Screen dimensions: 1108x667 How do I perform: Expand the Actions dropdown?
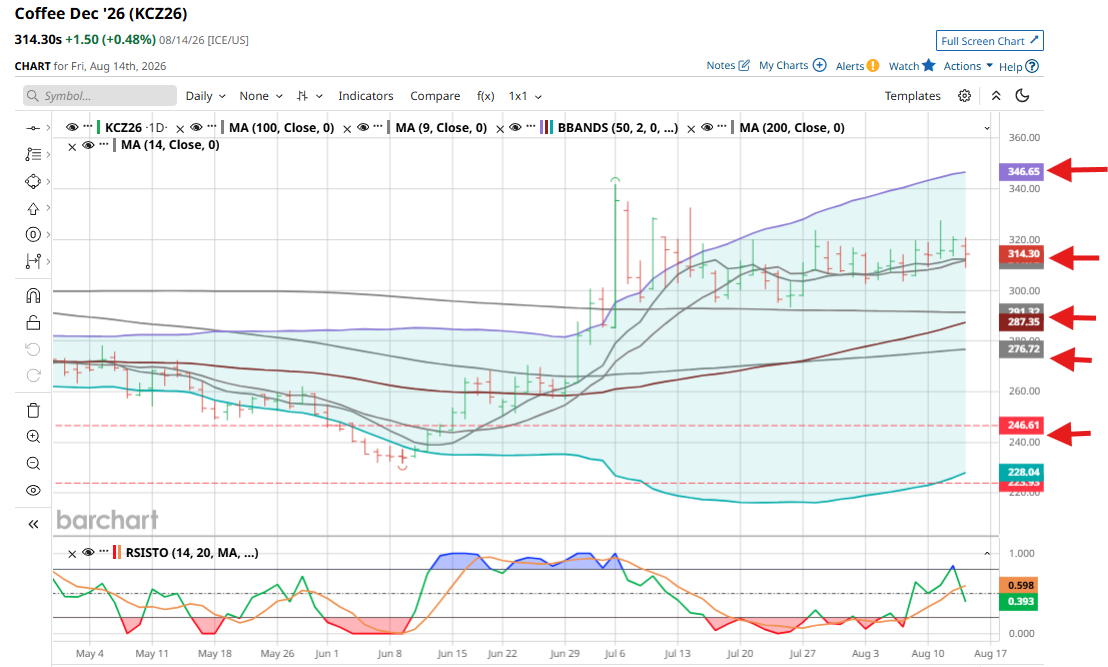pyautogui.click(x=968, y=66)
